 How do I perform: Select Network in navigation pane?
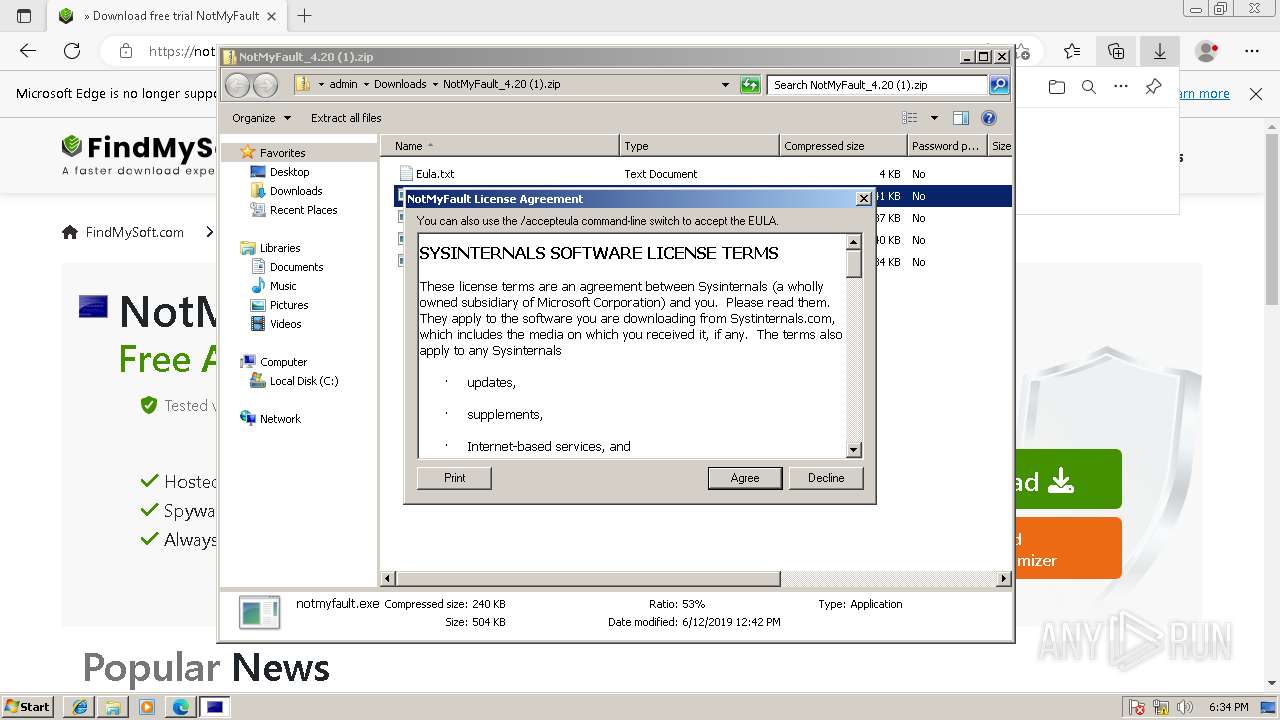pos(280,419)
